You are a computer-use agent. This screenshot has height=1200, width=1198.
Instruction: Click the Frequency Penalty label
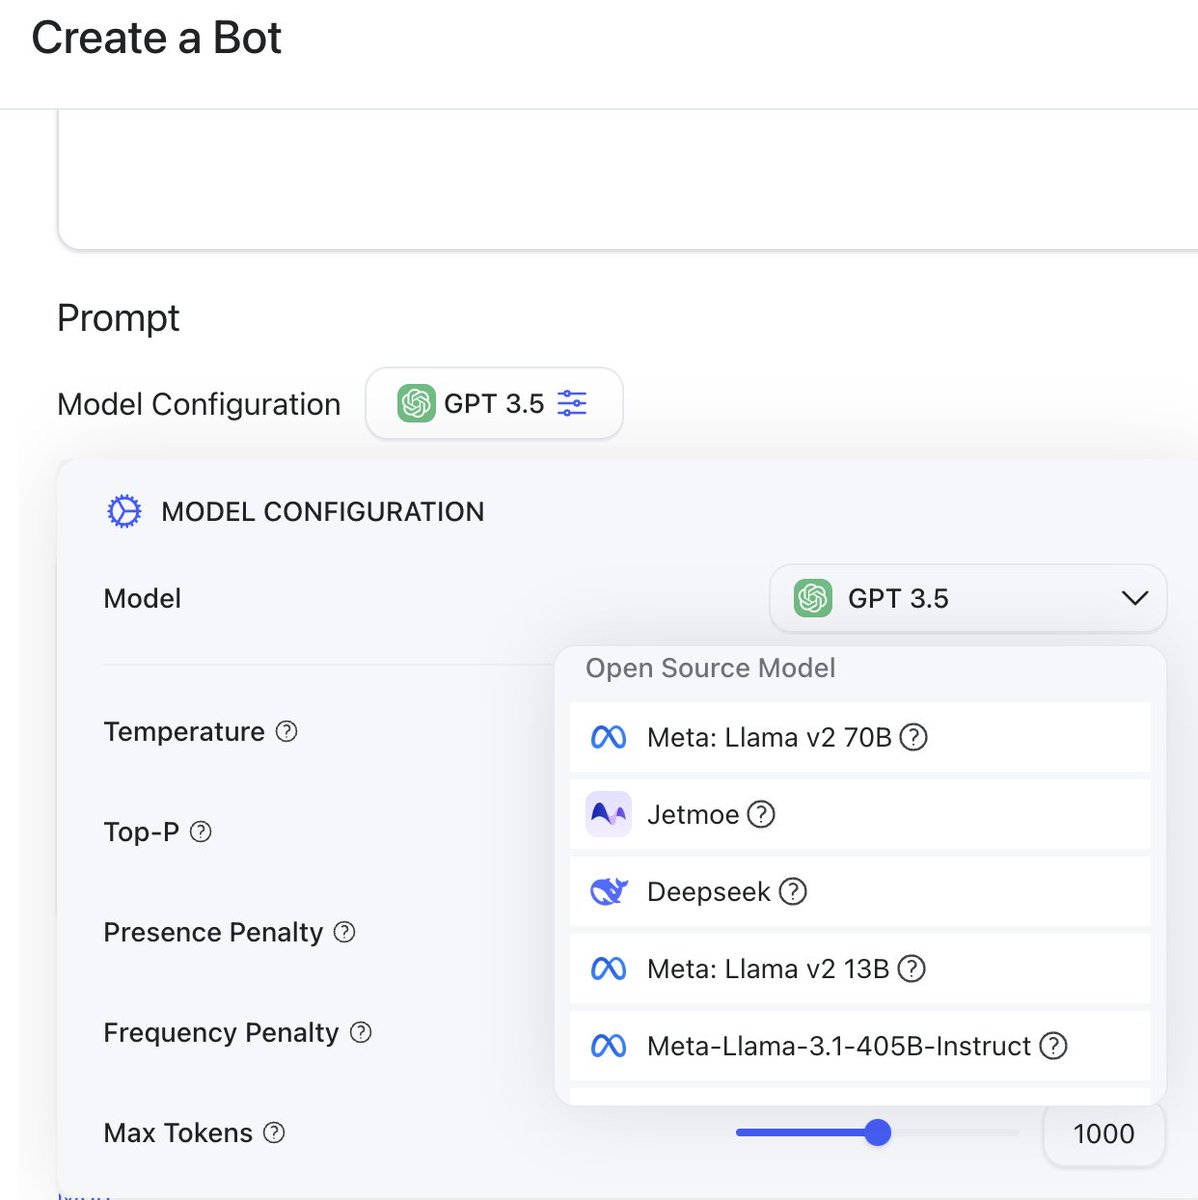[x=221, y=1032]
